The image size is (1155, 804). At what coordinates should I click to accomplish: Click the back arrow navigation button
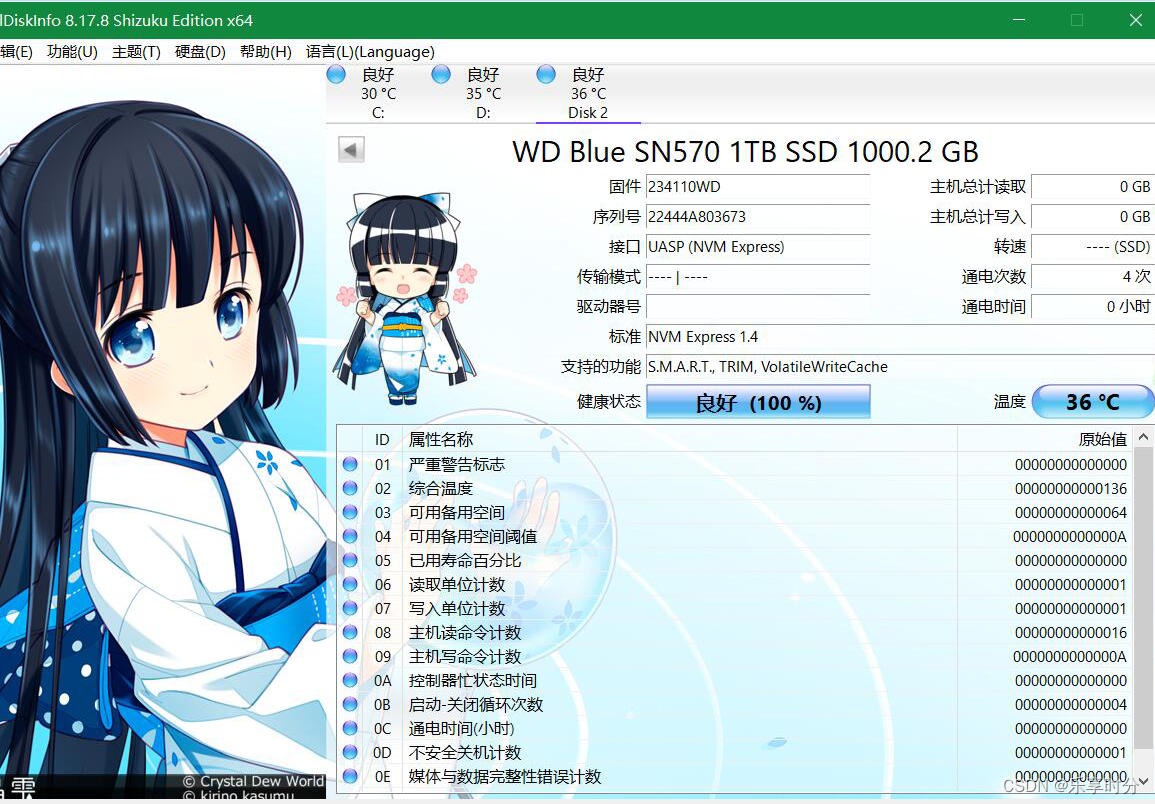(x=350, y=149)
